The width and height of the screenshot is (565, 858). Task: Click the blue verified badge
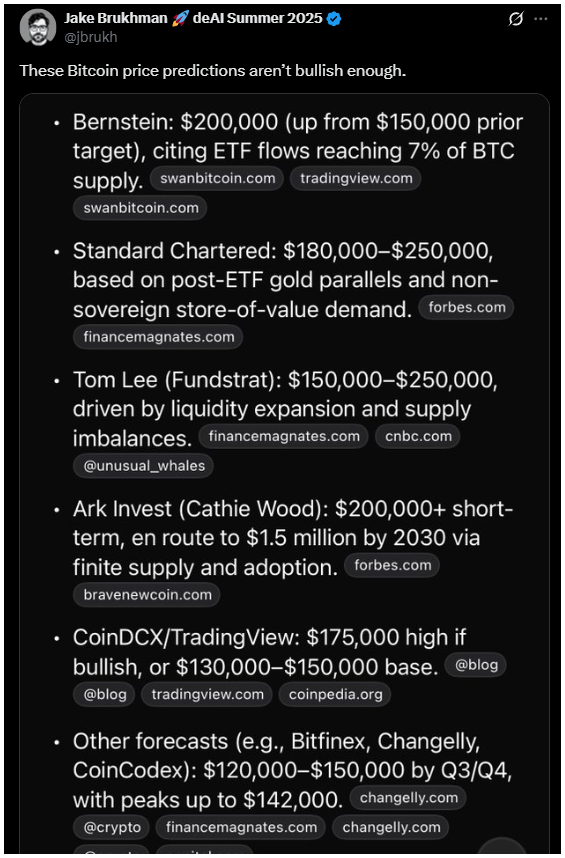tap(334, 19)
